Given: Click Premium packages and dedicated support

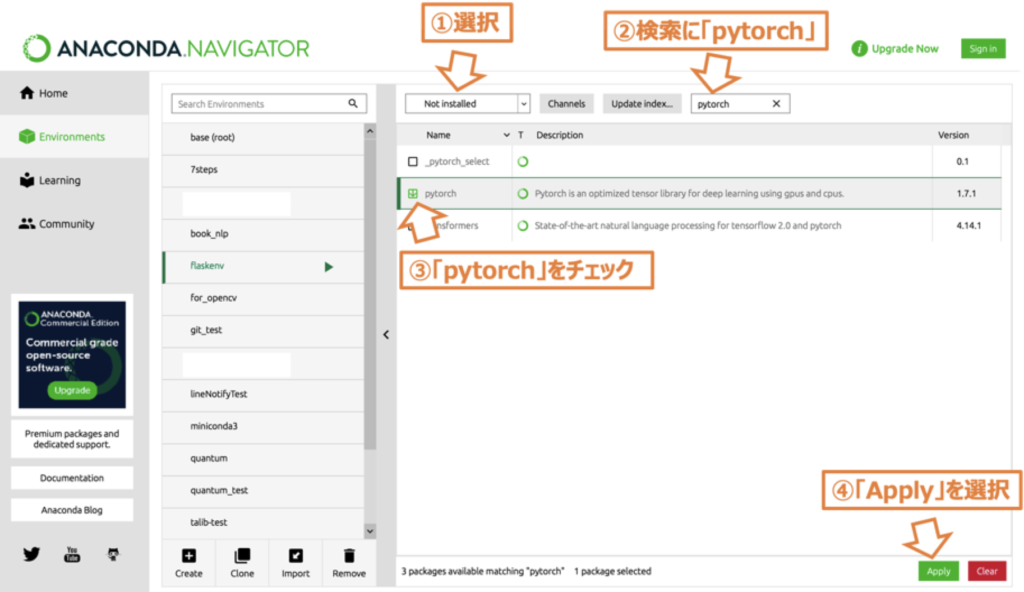Looking at the screenshot, I should tap(72, 439).
